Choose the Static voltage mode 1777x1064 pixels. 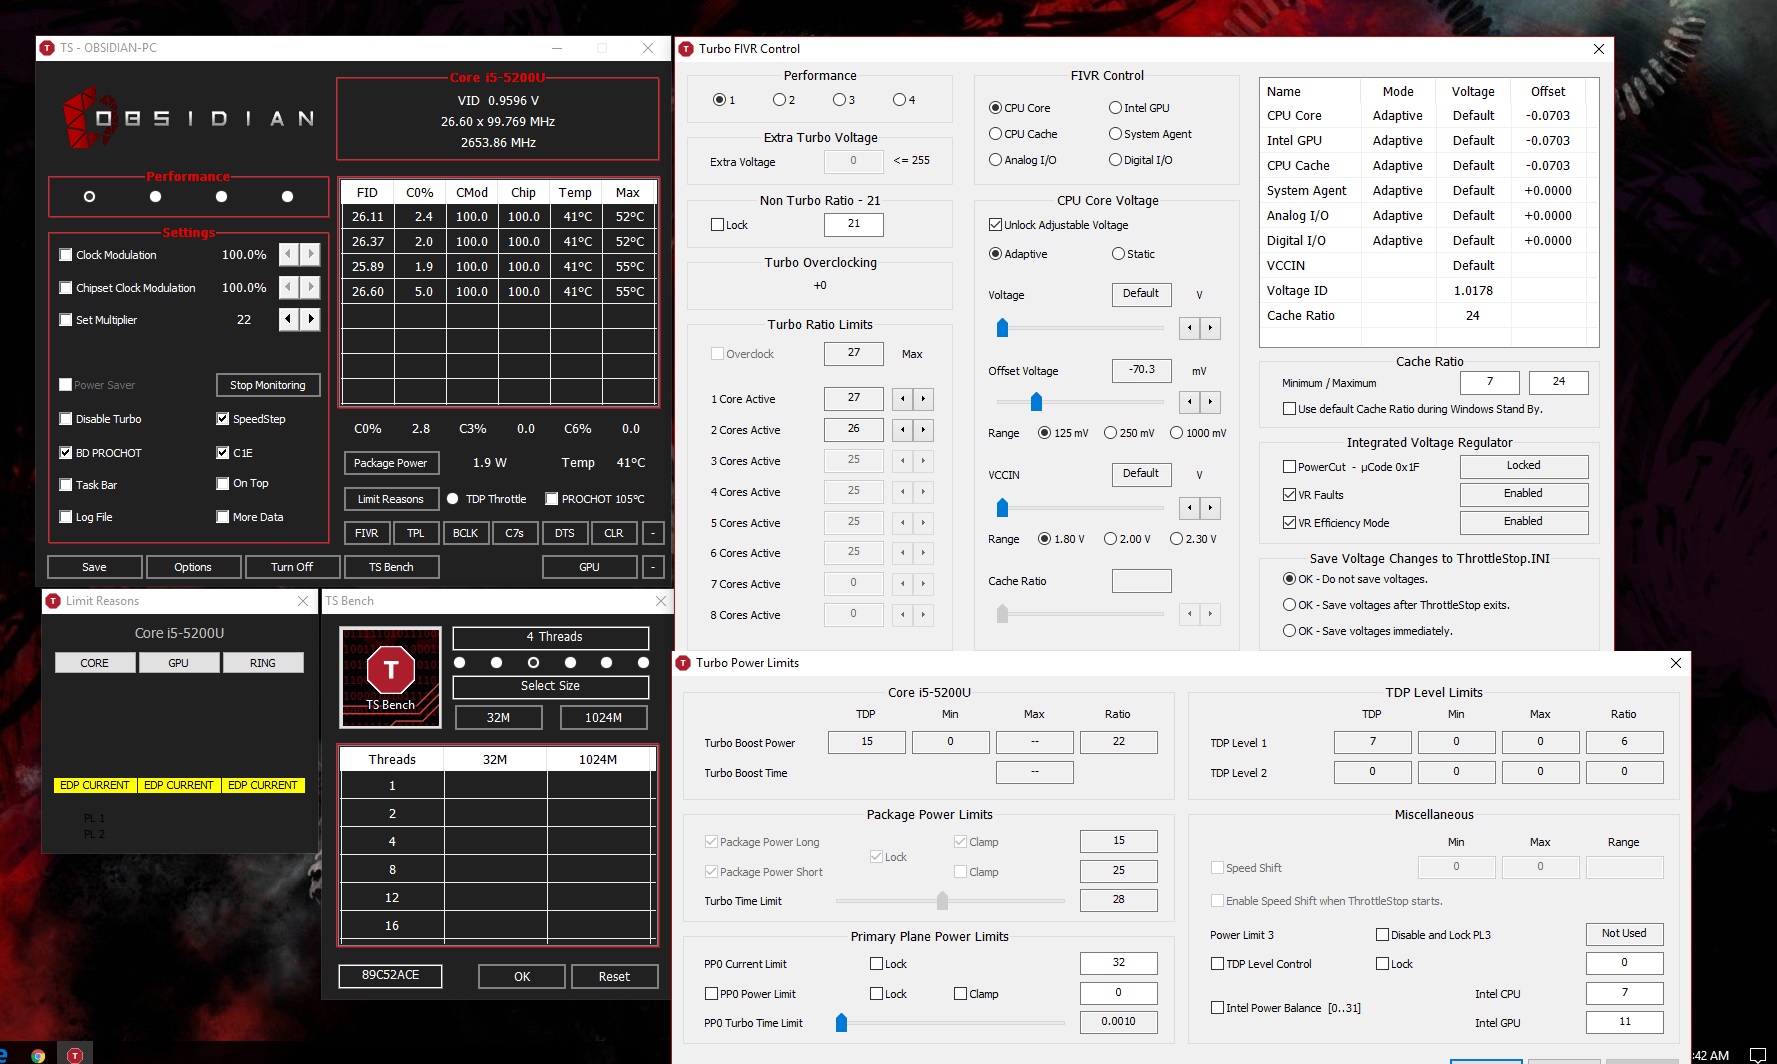click(x=1118, y=254)
